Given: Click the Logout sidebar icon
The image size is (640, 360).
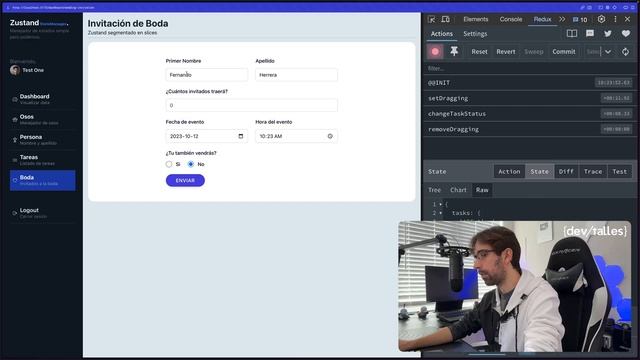Looking at the screenshot, I should (x=15, y=213).
